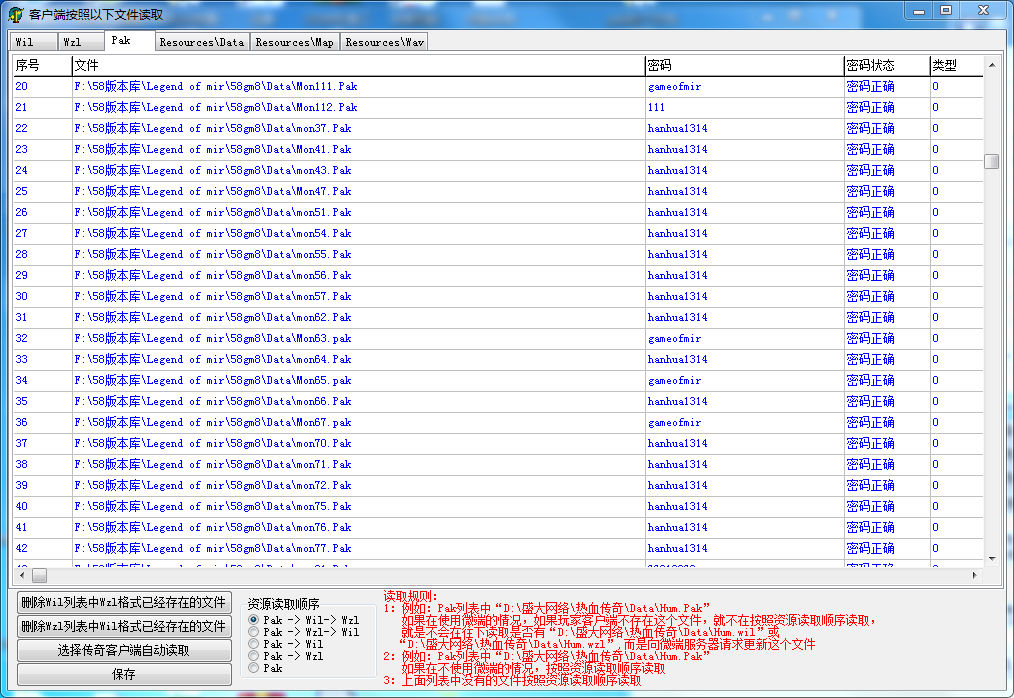Screen dimensions: 1014x698
Task: Minimize the window
Action: (919, 11)
